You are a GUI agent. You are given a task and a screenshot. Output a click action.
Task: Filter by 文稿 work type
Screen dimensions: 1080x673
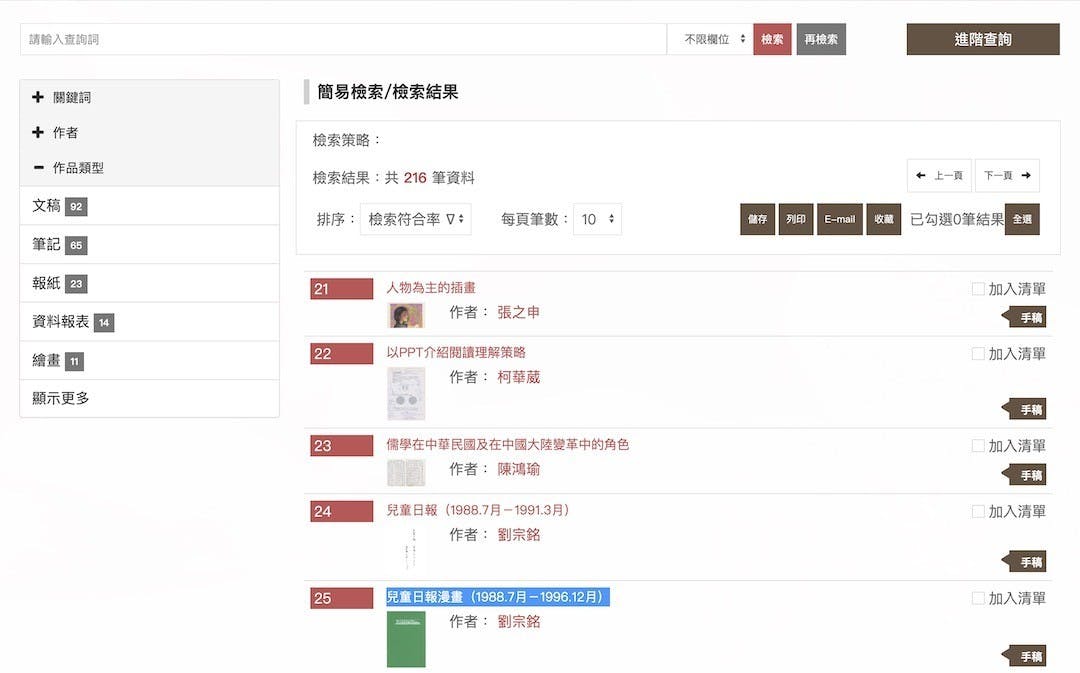(47, 206)
